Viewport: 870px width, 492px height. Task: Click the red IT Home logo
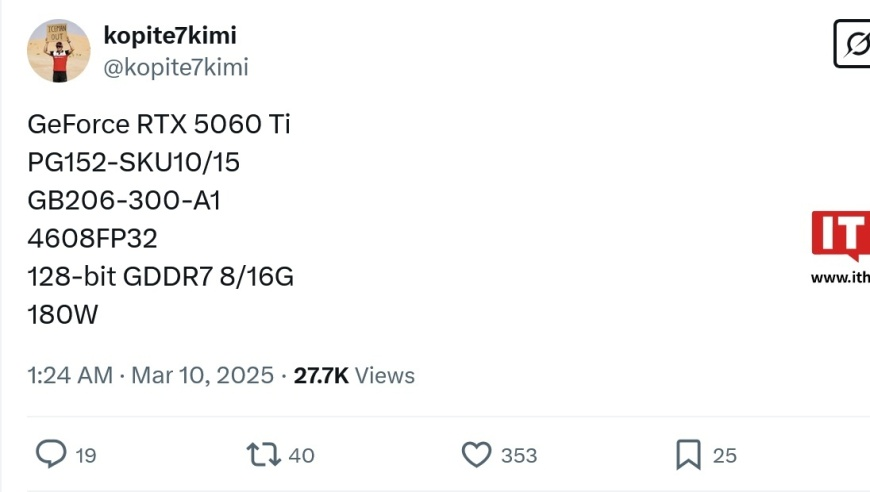[x=841, y=236]
